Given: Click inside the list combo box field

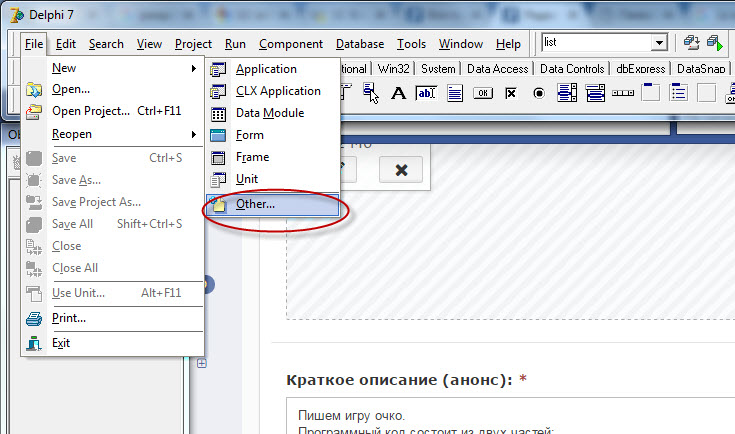Looking at the screenshot, I should [597, 43].
